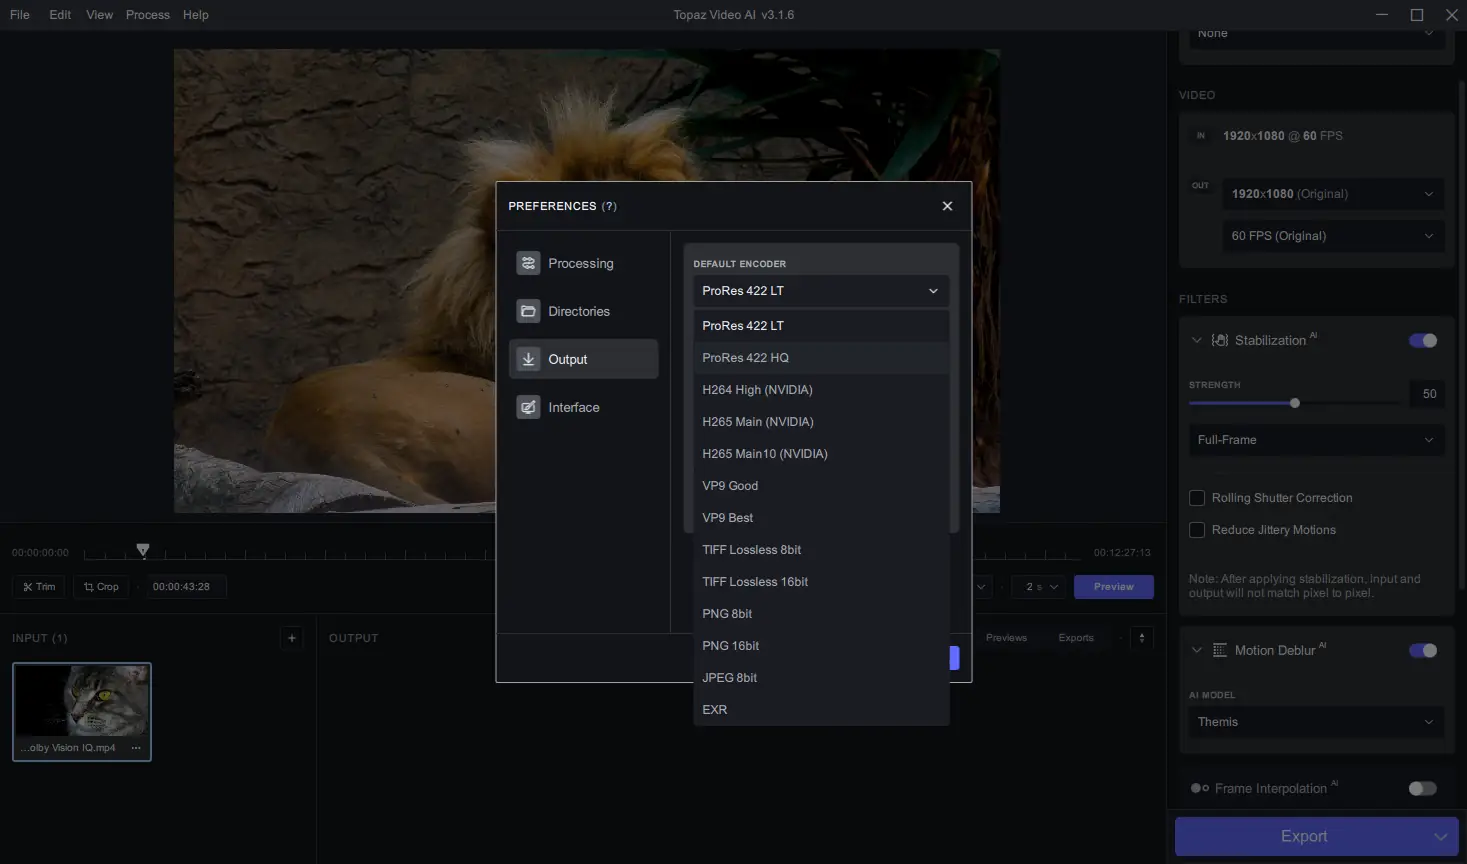Pick PNG 16bit output format
Screen dimensions: 1467x864
point(821,646)
